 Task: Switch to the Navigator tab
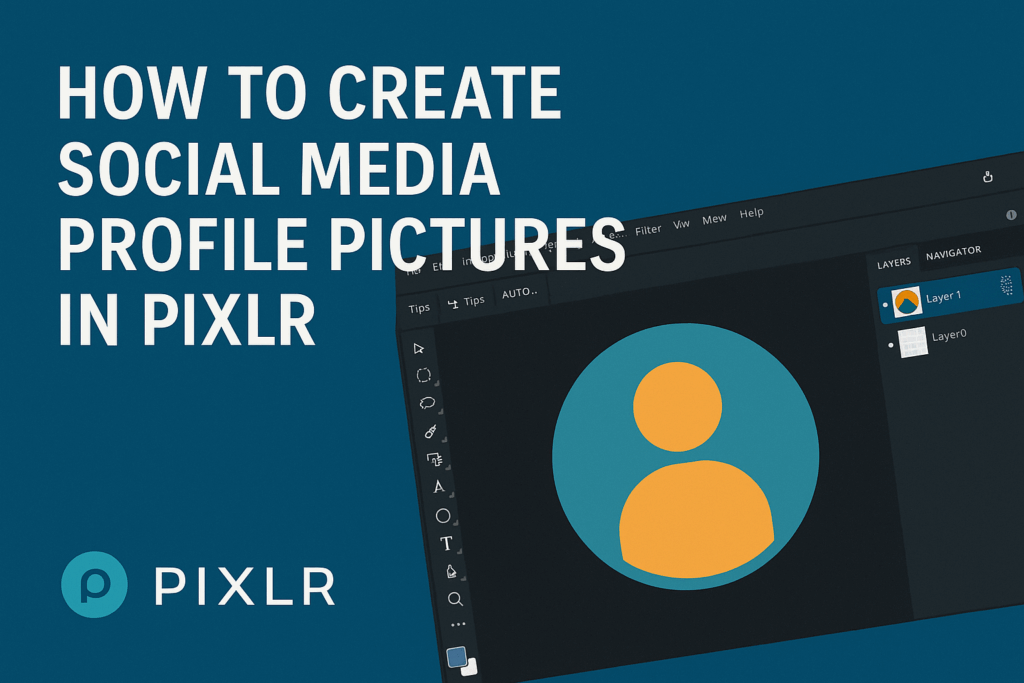954,252
